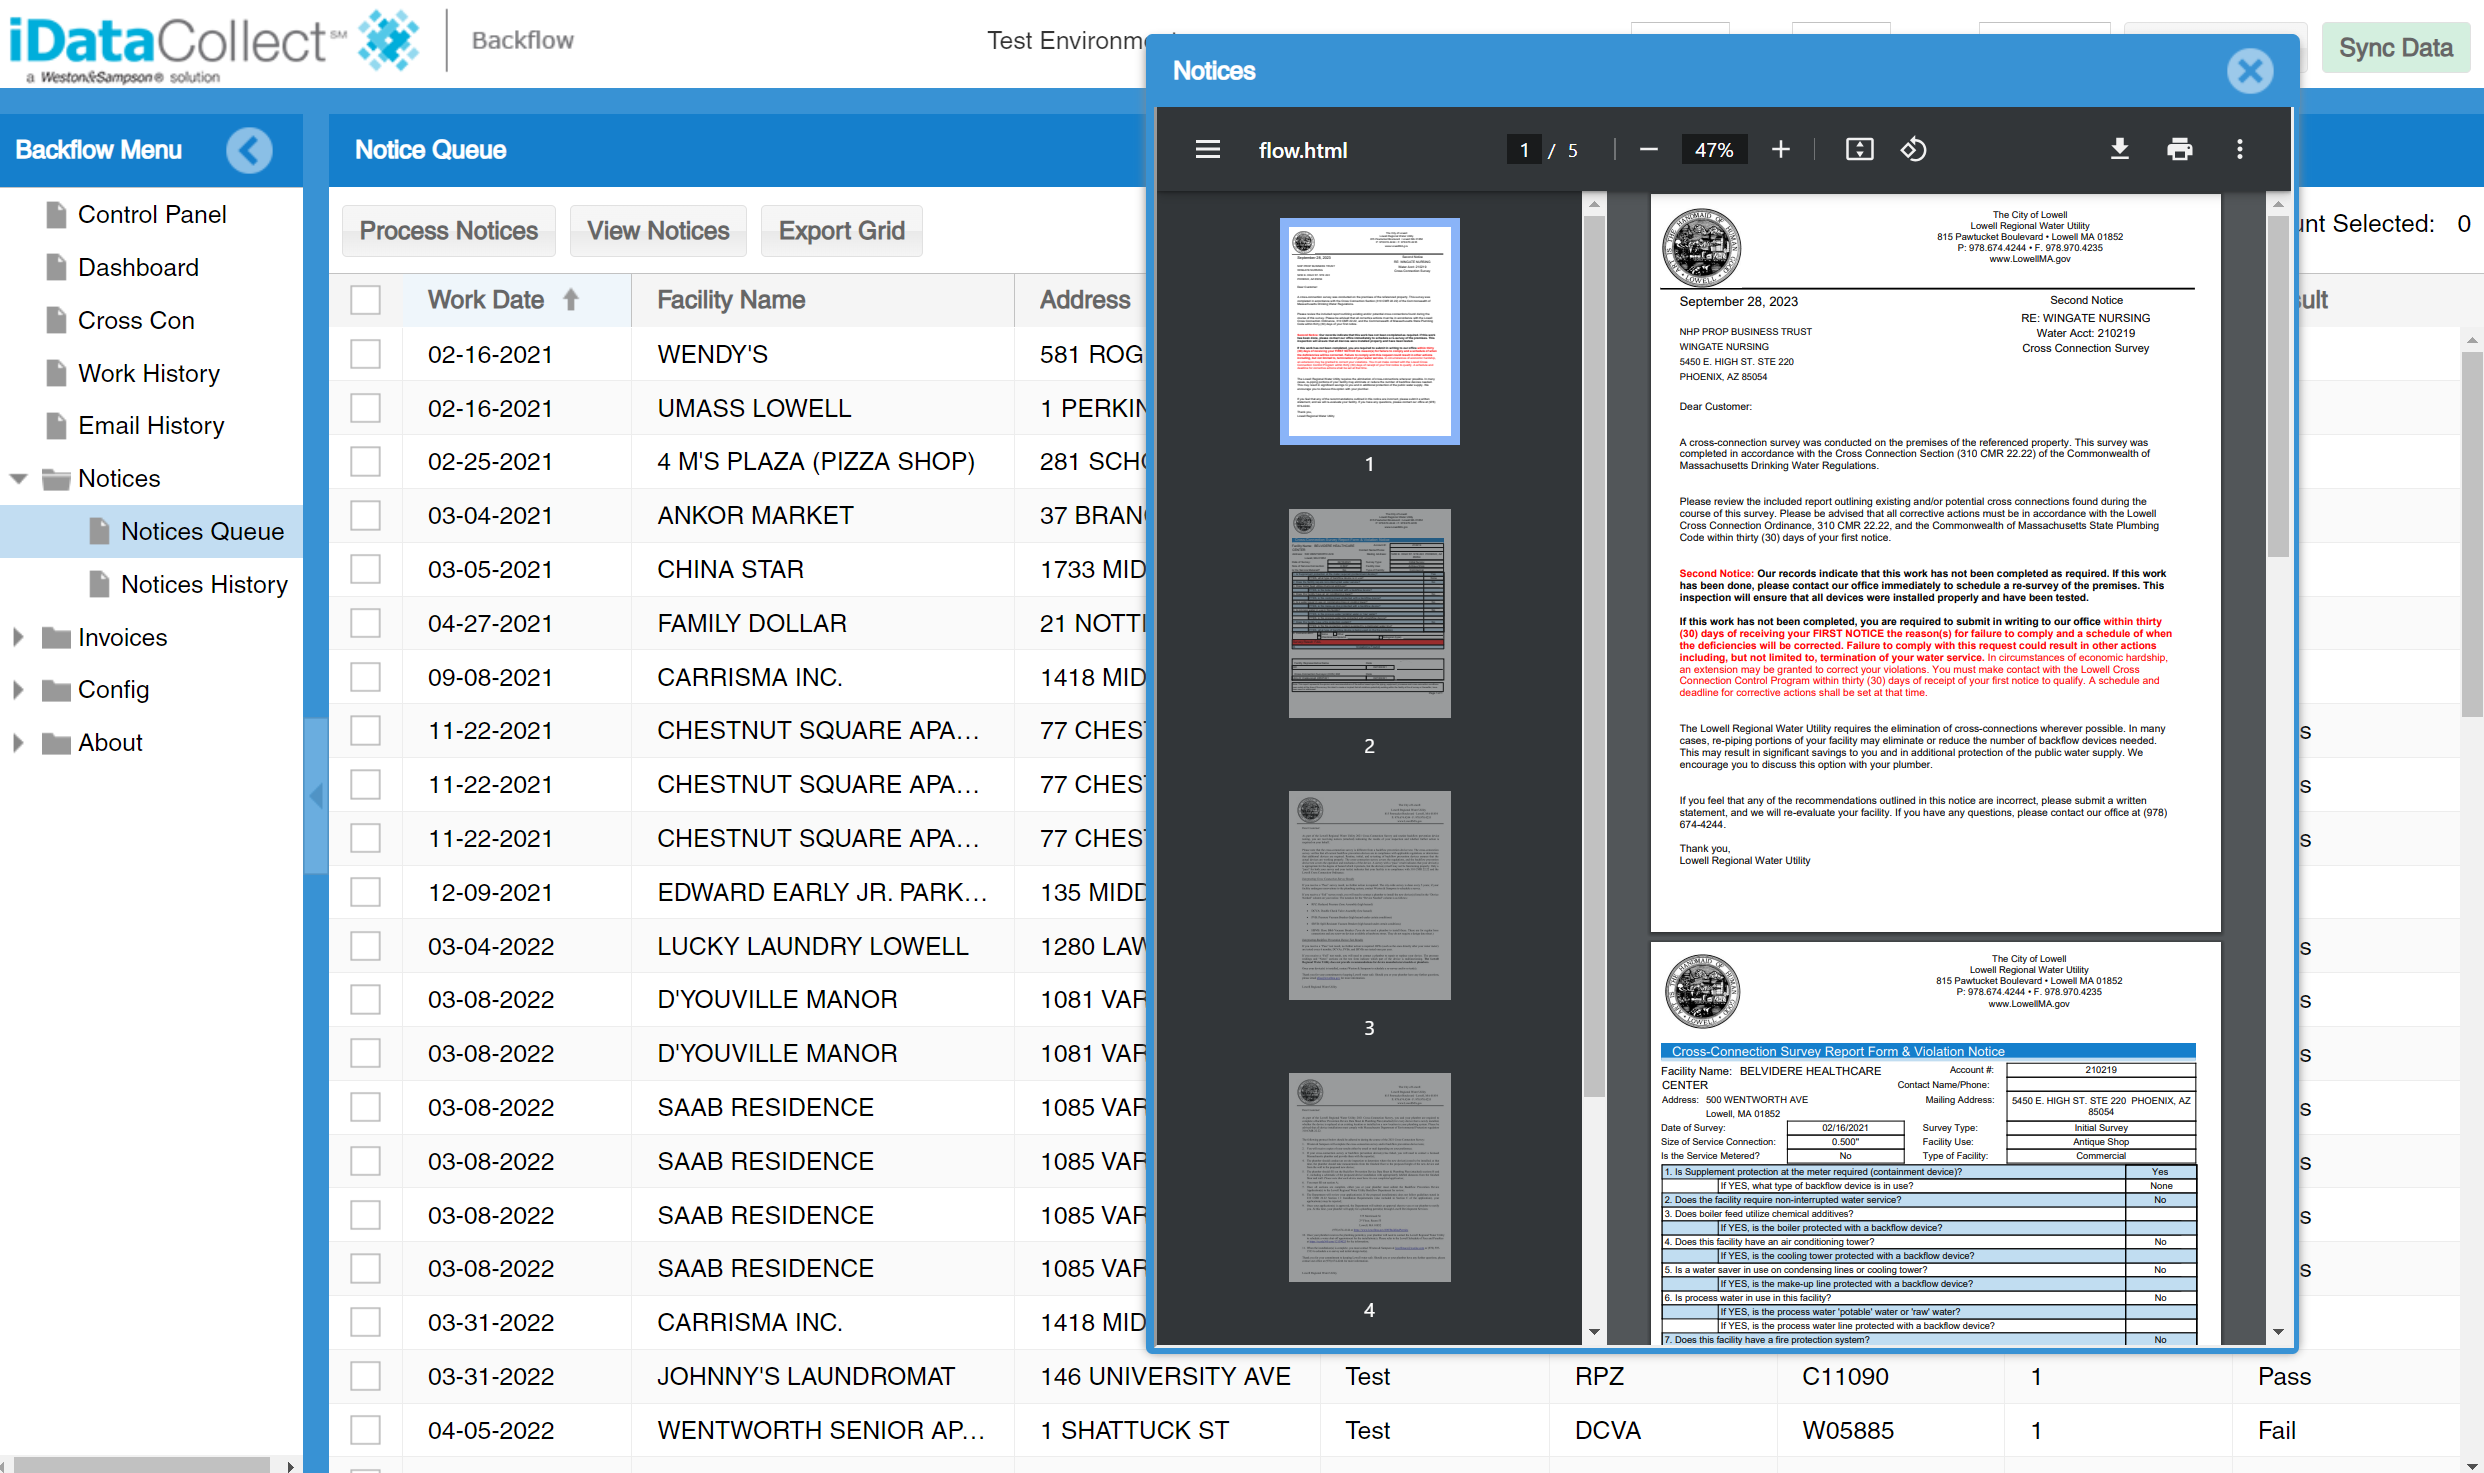This screenshot has height=1473, width=2484.
Task: Collapse the Backflow Menu with arrow icon
Action: pos(249,151)
